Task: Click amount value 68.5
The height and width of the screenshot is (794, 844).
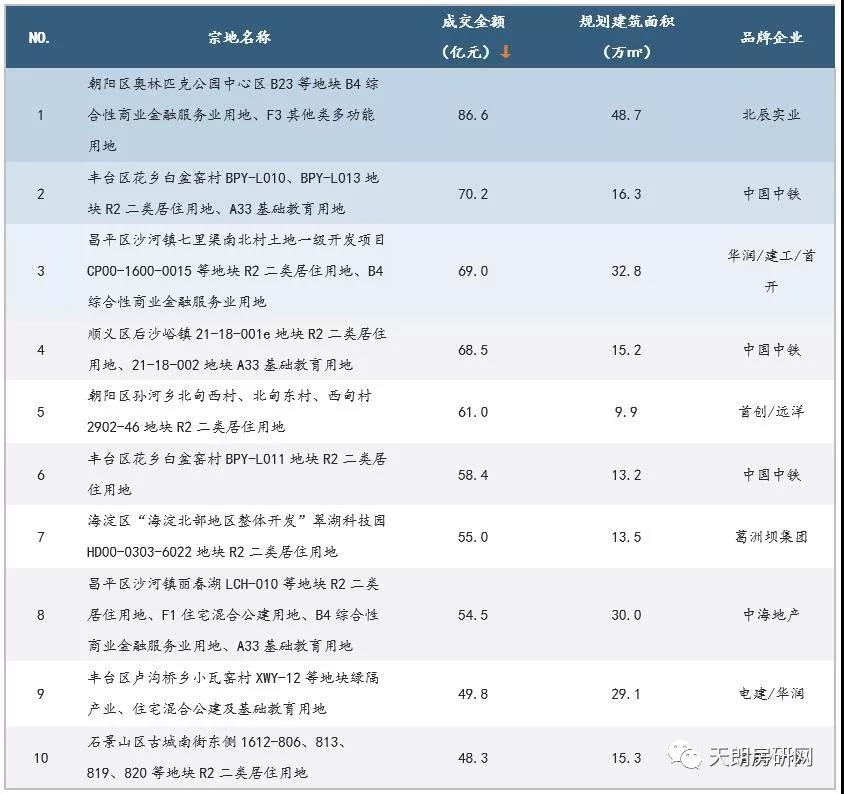Action: 473,350
